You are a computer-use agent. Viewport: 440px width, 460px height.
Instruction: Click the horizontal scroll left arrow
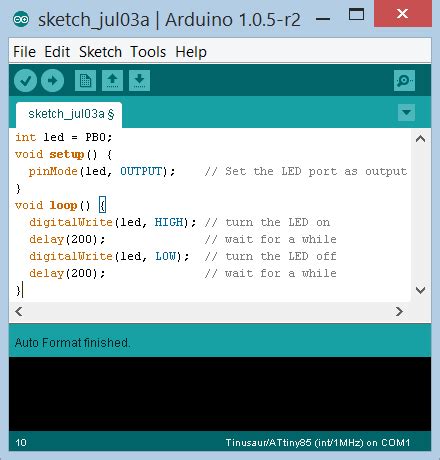coord(19,312)
